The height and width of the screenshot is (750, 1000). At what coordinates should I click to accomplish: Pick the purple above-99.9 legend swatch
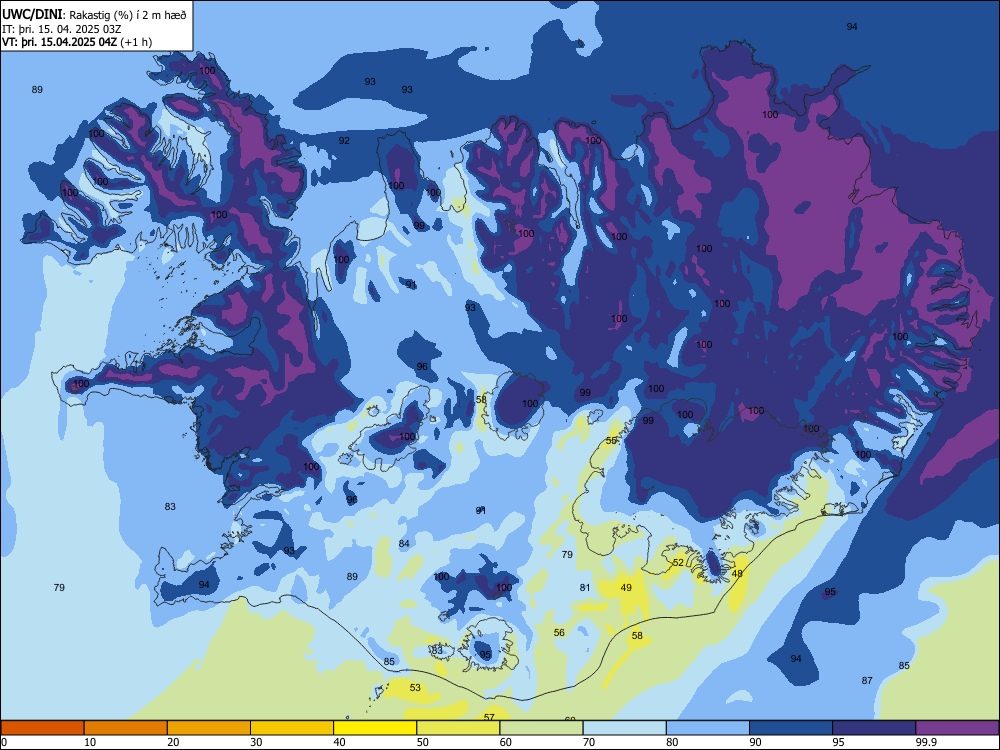(957, 728)
